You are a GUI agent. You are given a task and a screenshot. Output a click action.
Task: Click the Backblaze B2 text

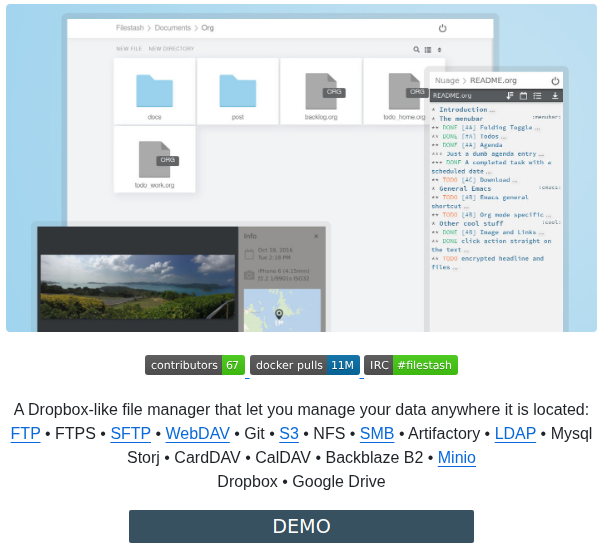click(x=374, y=458)
